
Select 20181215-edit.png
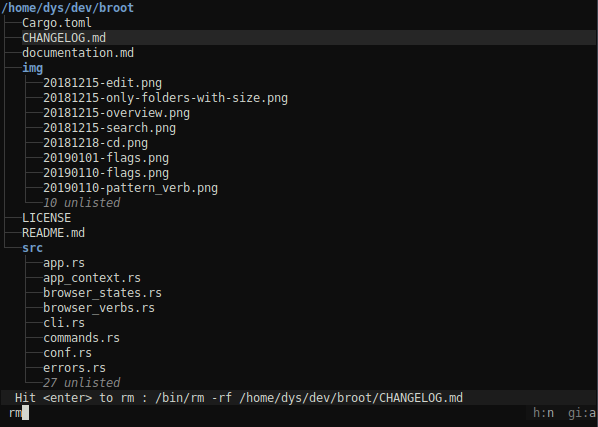(103, 83)
